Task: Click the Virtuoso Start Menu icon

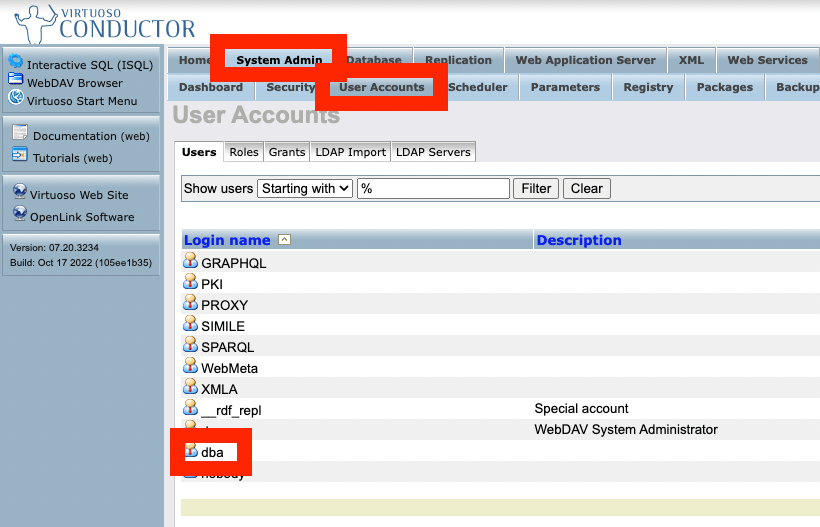Action: (16, 97)
